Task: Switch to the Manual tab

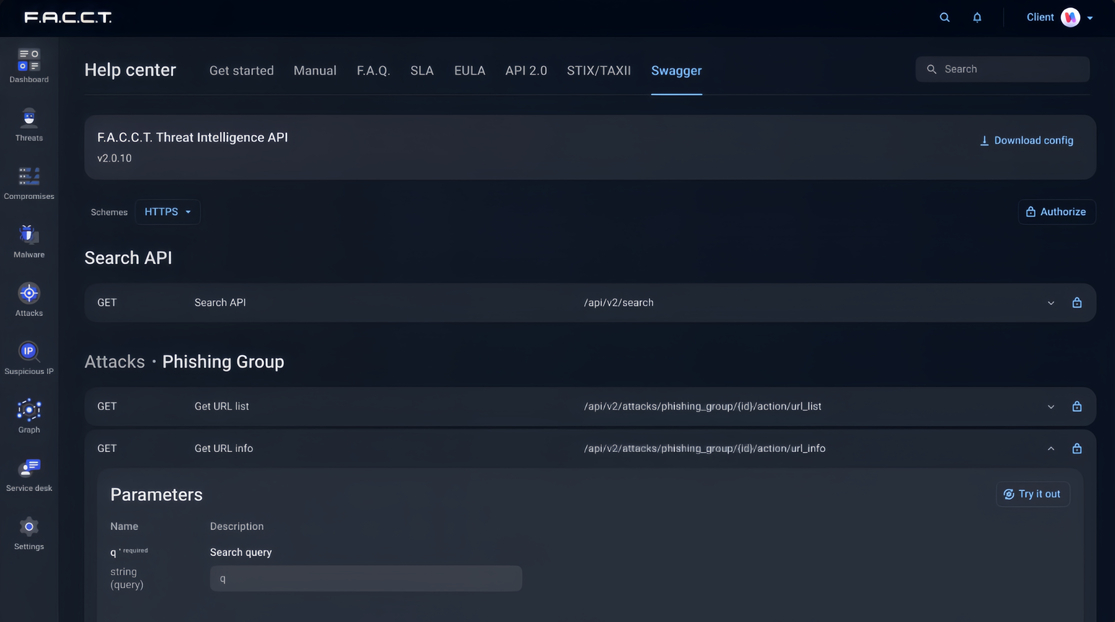Action: tap(315, 70)
